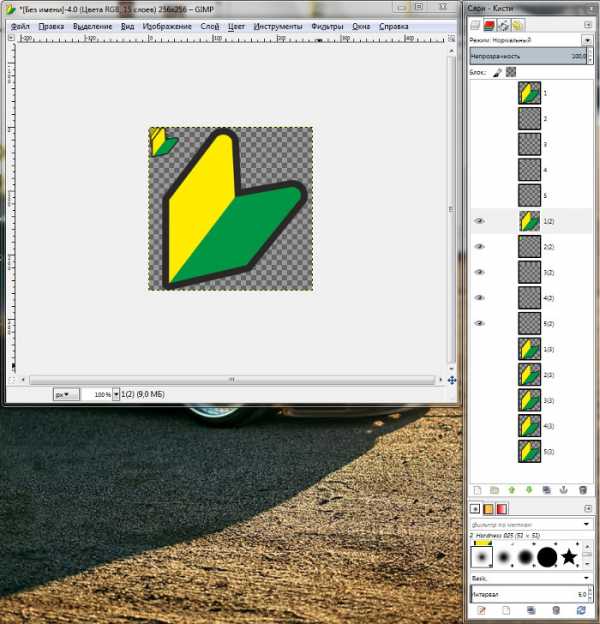Open the ruler-corner menu button
This screenshot has height=624, width=600.
pos(12,38)
